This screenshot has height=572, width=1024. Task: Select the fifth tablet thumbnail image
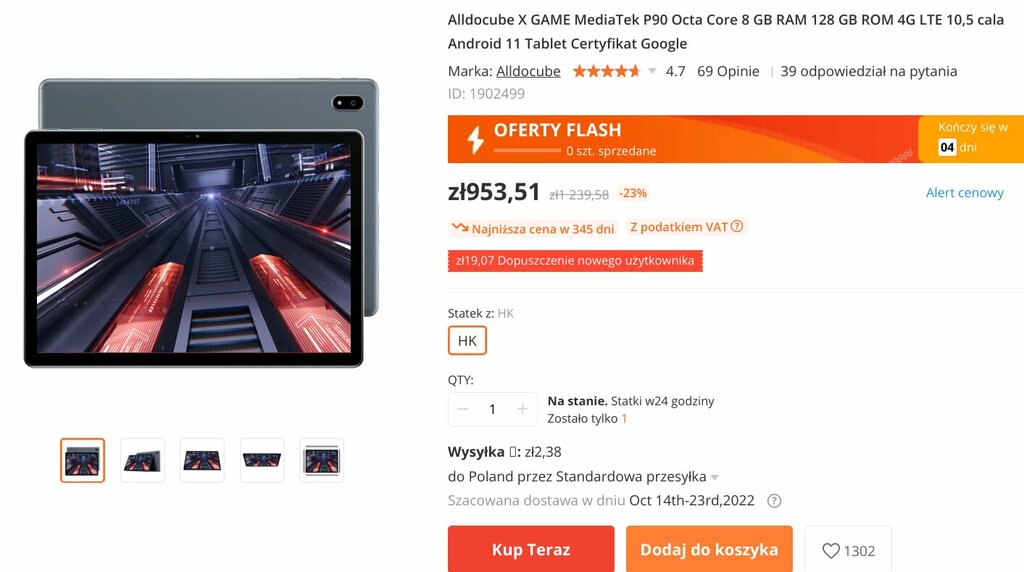(321, 460)
